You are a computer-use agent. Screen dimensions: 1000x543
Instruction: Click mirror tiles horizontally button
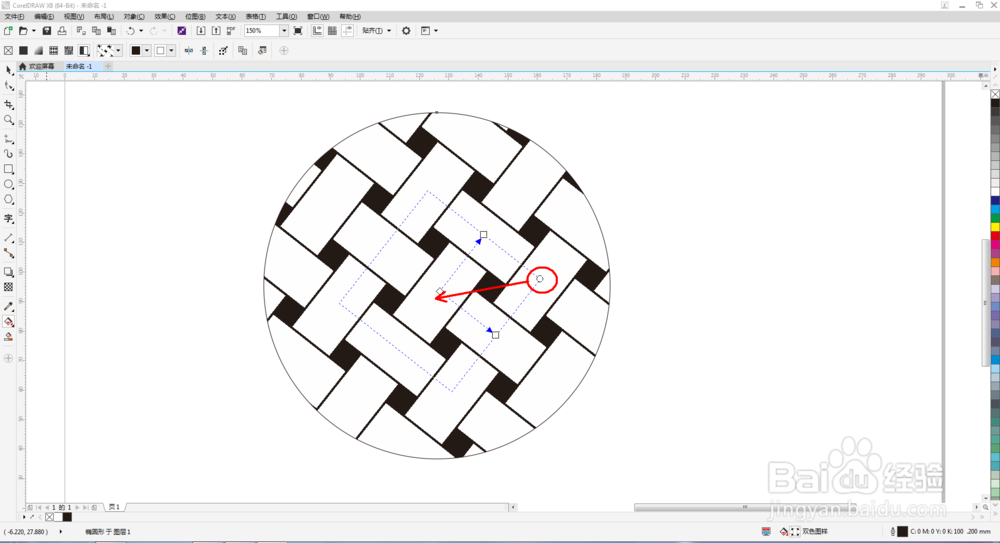[189, 50]
